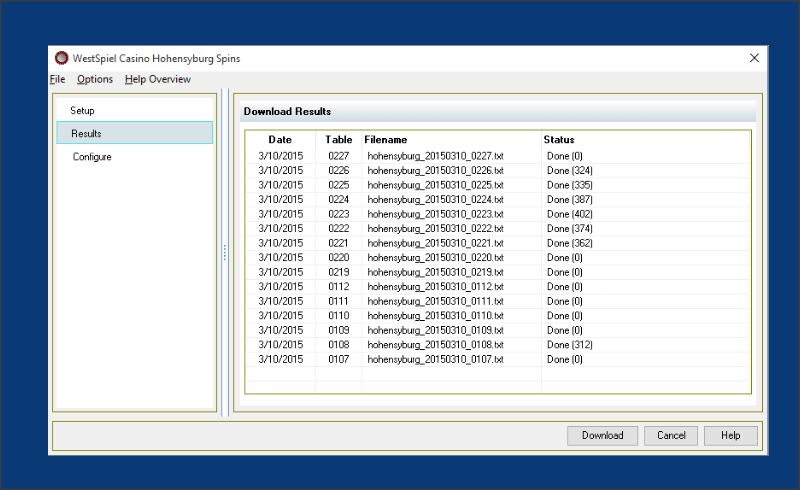This screenshot has width=800, height=490.
Task: Click table number 0225
Action: tap(339, 185)
